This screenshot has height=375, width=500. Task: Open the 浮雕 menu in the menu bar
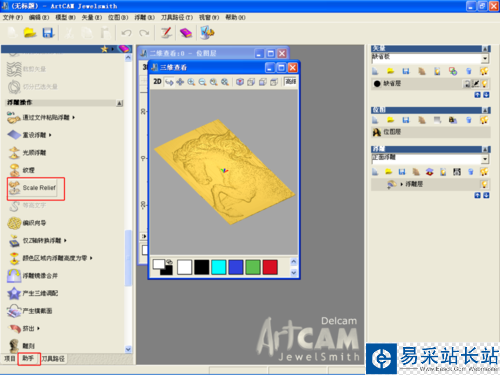144,17
